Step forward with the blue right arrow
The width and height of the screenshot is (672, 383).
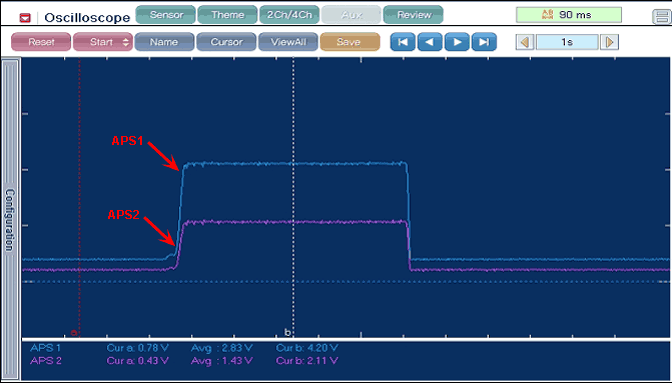(457, 42)
